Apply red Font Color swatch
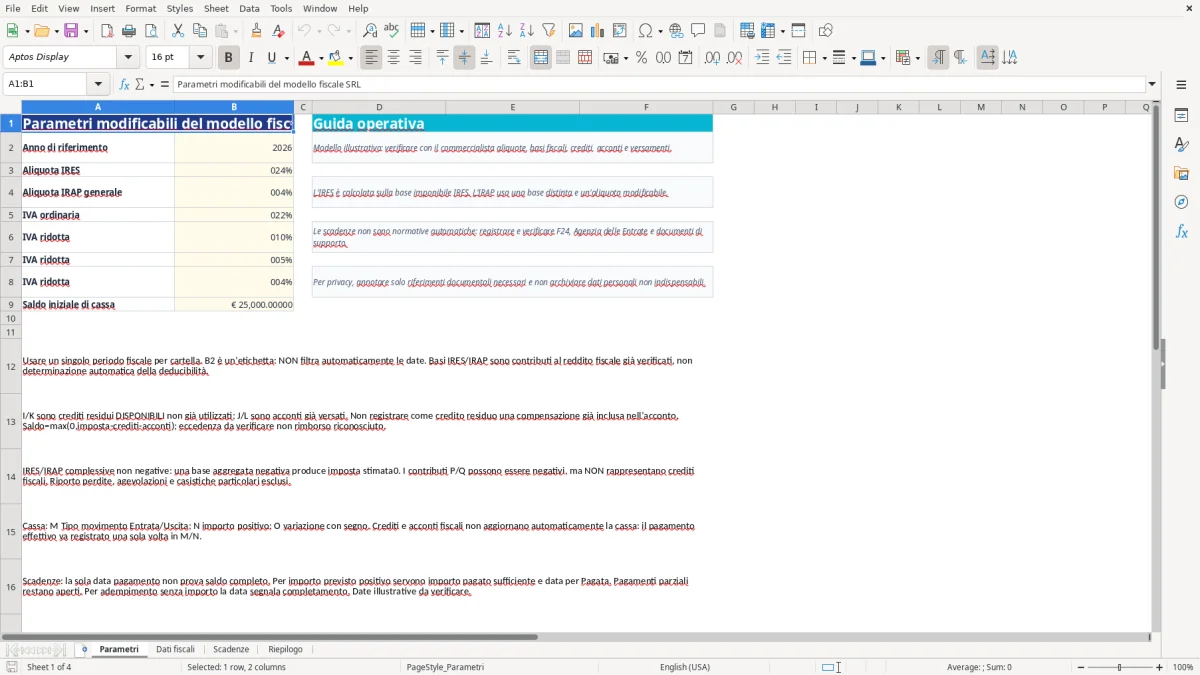 307,58
